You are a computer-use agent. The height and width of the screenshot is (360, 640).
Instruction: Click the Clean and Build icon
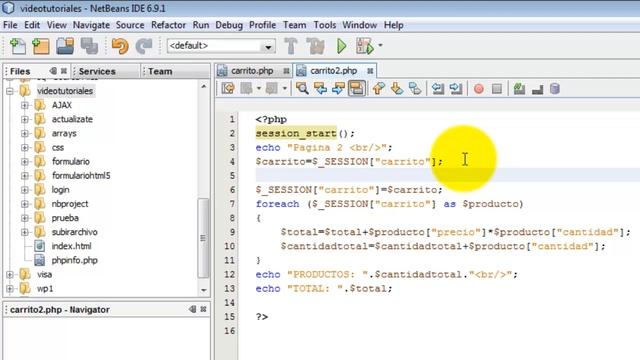click(316, 46)
